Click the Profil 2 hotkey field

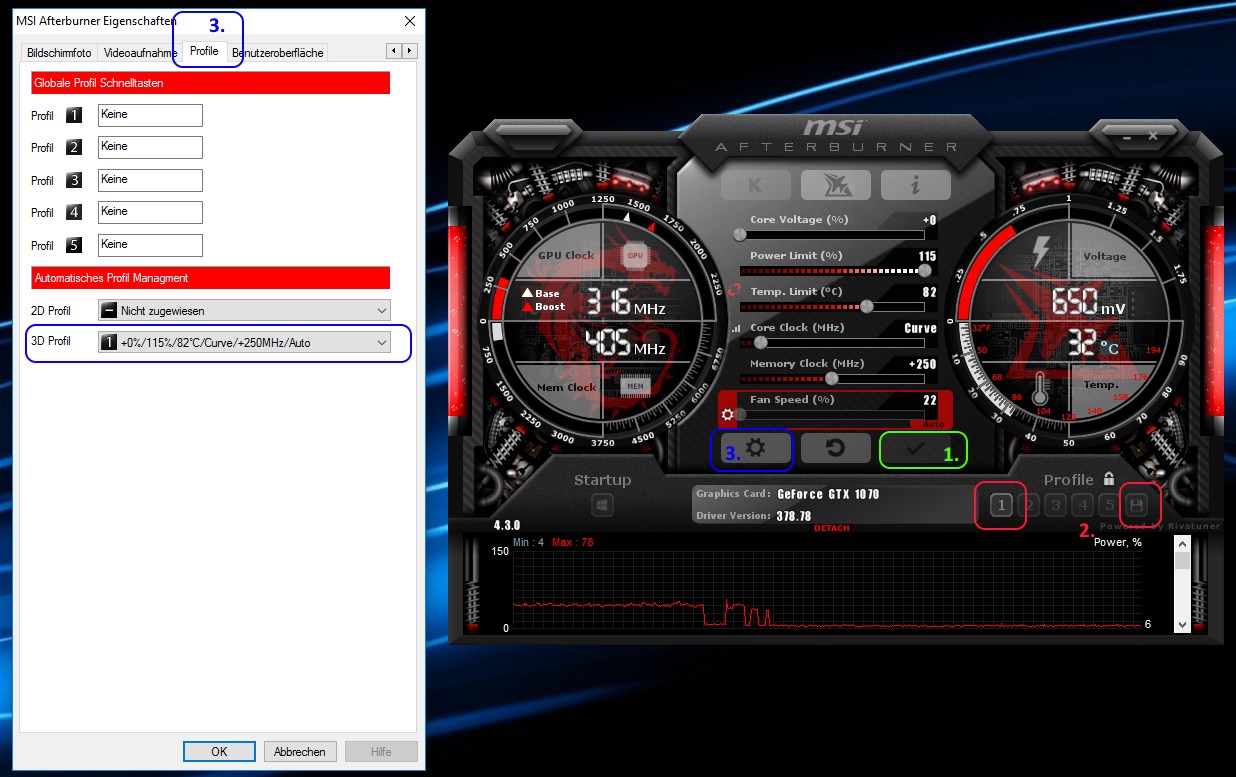pos(150,148)
